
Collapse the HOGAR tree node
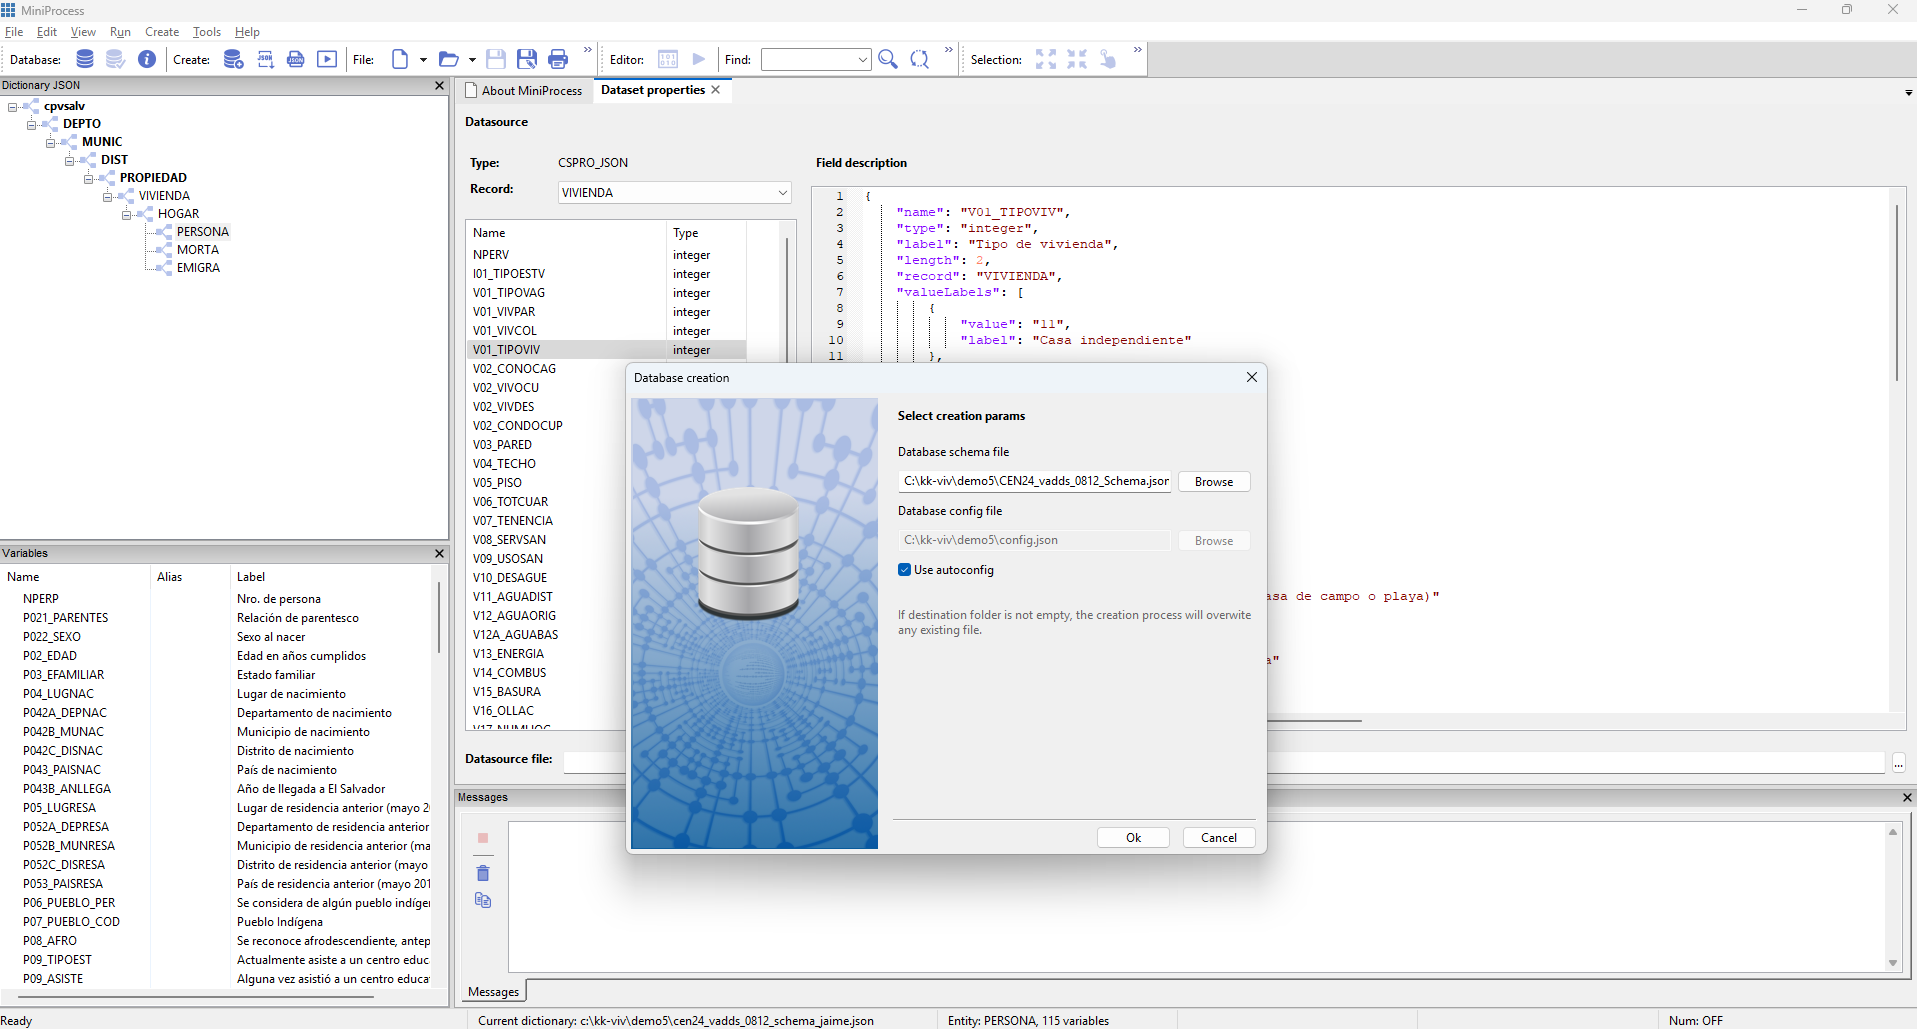[x=127, y=214]
